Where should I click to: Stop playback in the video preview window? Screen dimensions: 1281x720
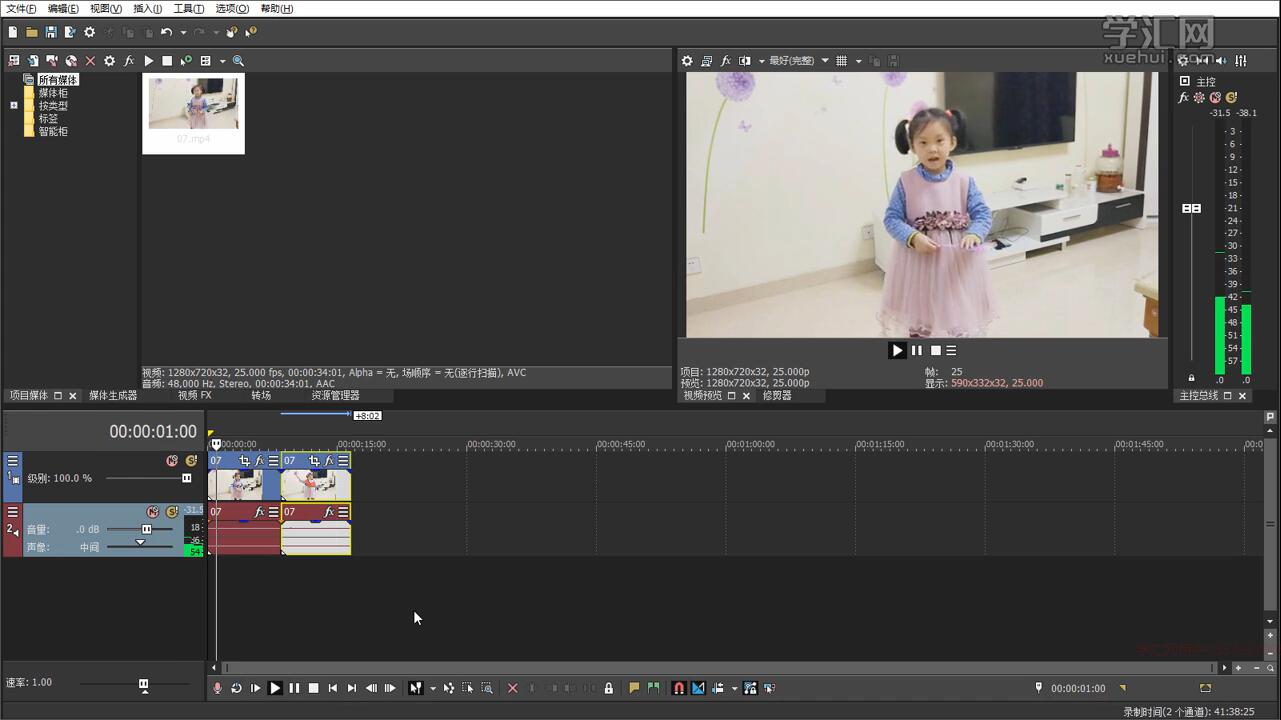[x=936, y=350]
